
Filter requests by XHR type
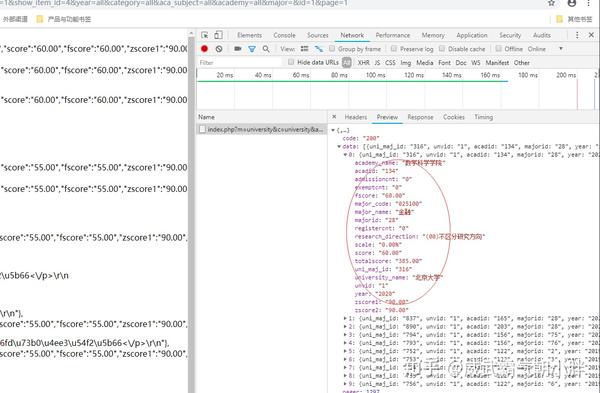click(364, 62)
